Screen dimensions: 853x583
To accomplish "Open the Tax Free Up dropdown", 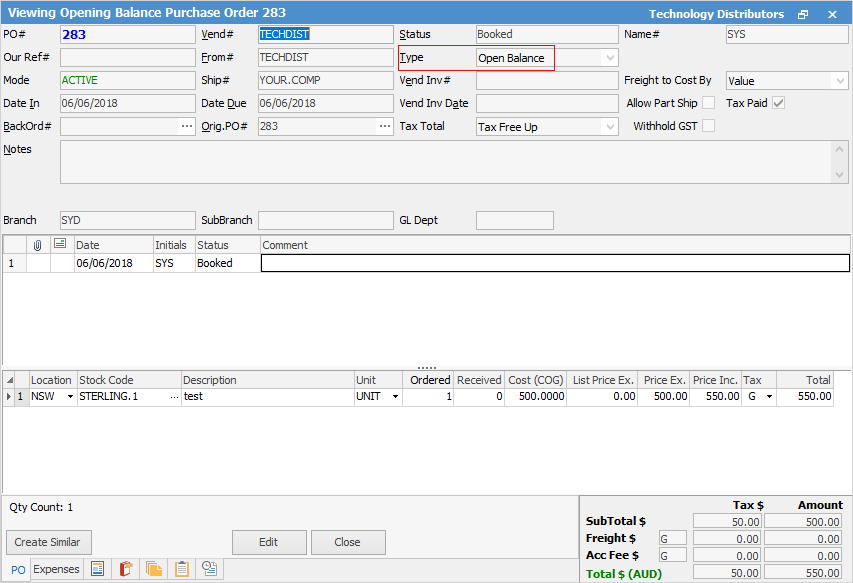I will pyautogui.click(x=609, y=126).
